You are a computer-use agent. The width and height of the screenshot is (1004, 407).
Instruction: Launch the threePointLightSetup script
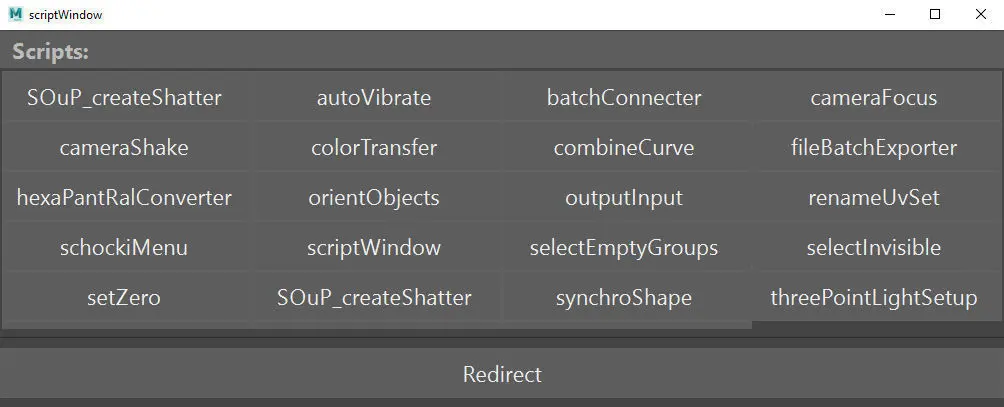coord(874,298)
